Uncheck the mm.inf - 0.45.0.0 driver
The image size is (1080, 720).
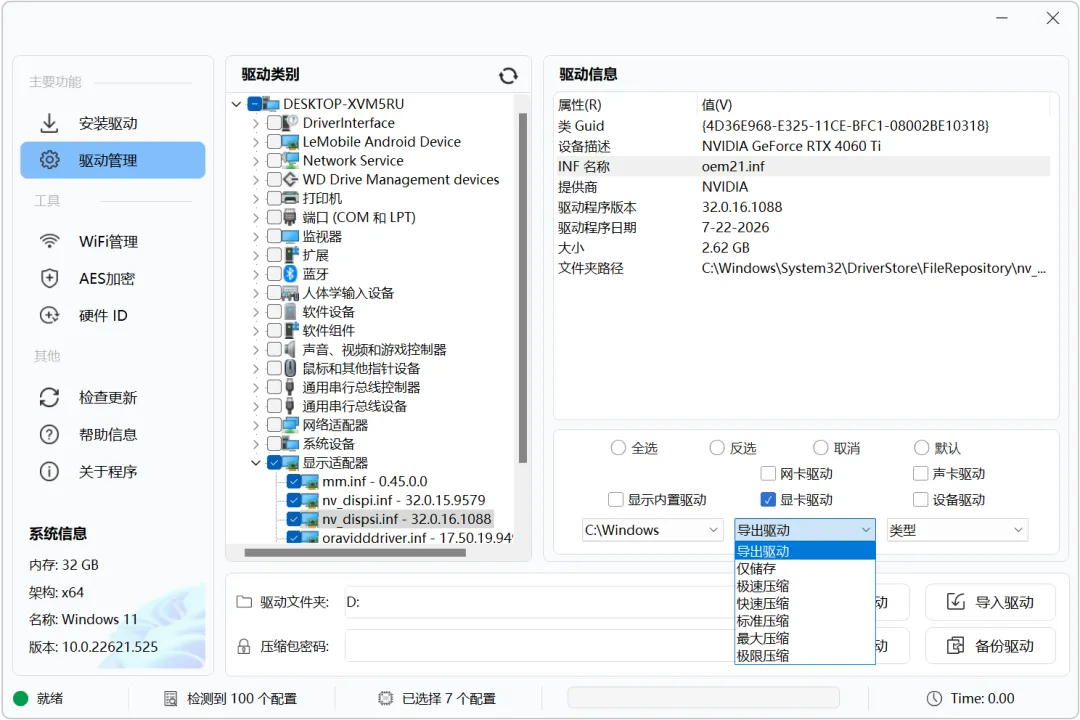tap(293, 482)
